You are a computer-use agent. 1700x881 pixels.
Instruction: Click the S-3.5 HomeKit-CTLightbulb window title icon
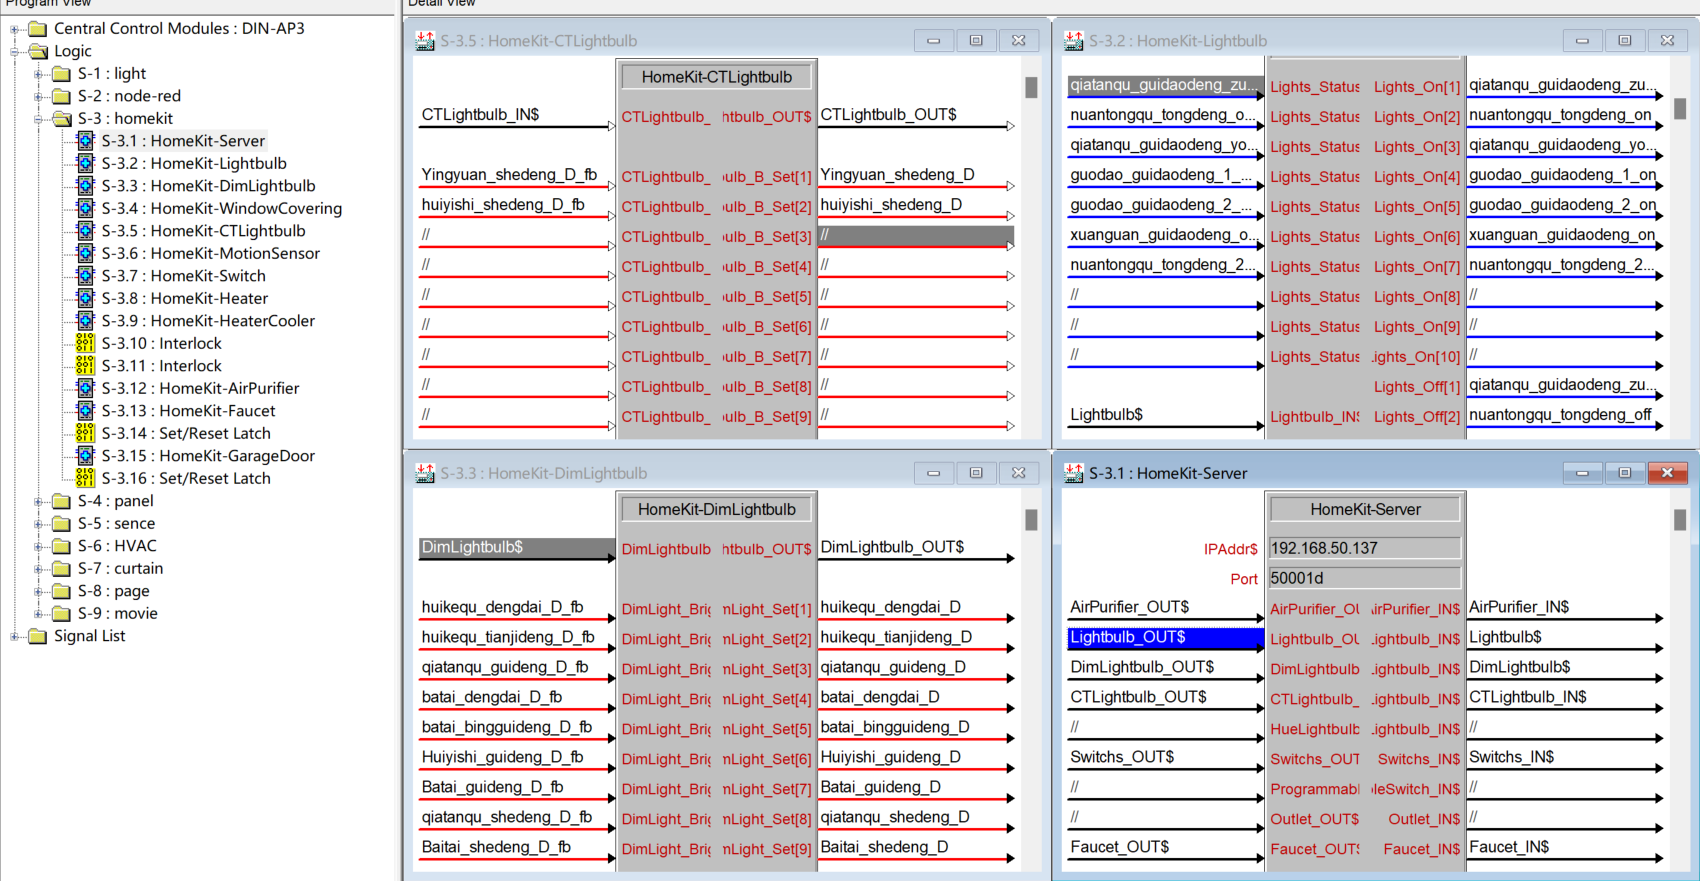425,41
